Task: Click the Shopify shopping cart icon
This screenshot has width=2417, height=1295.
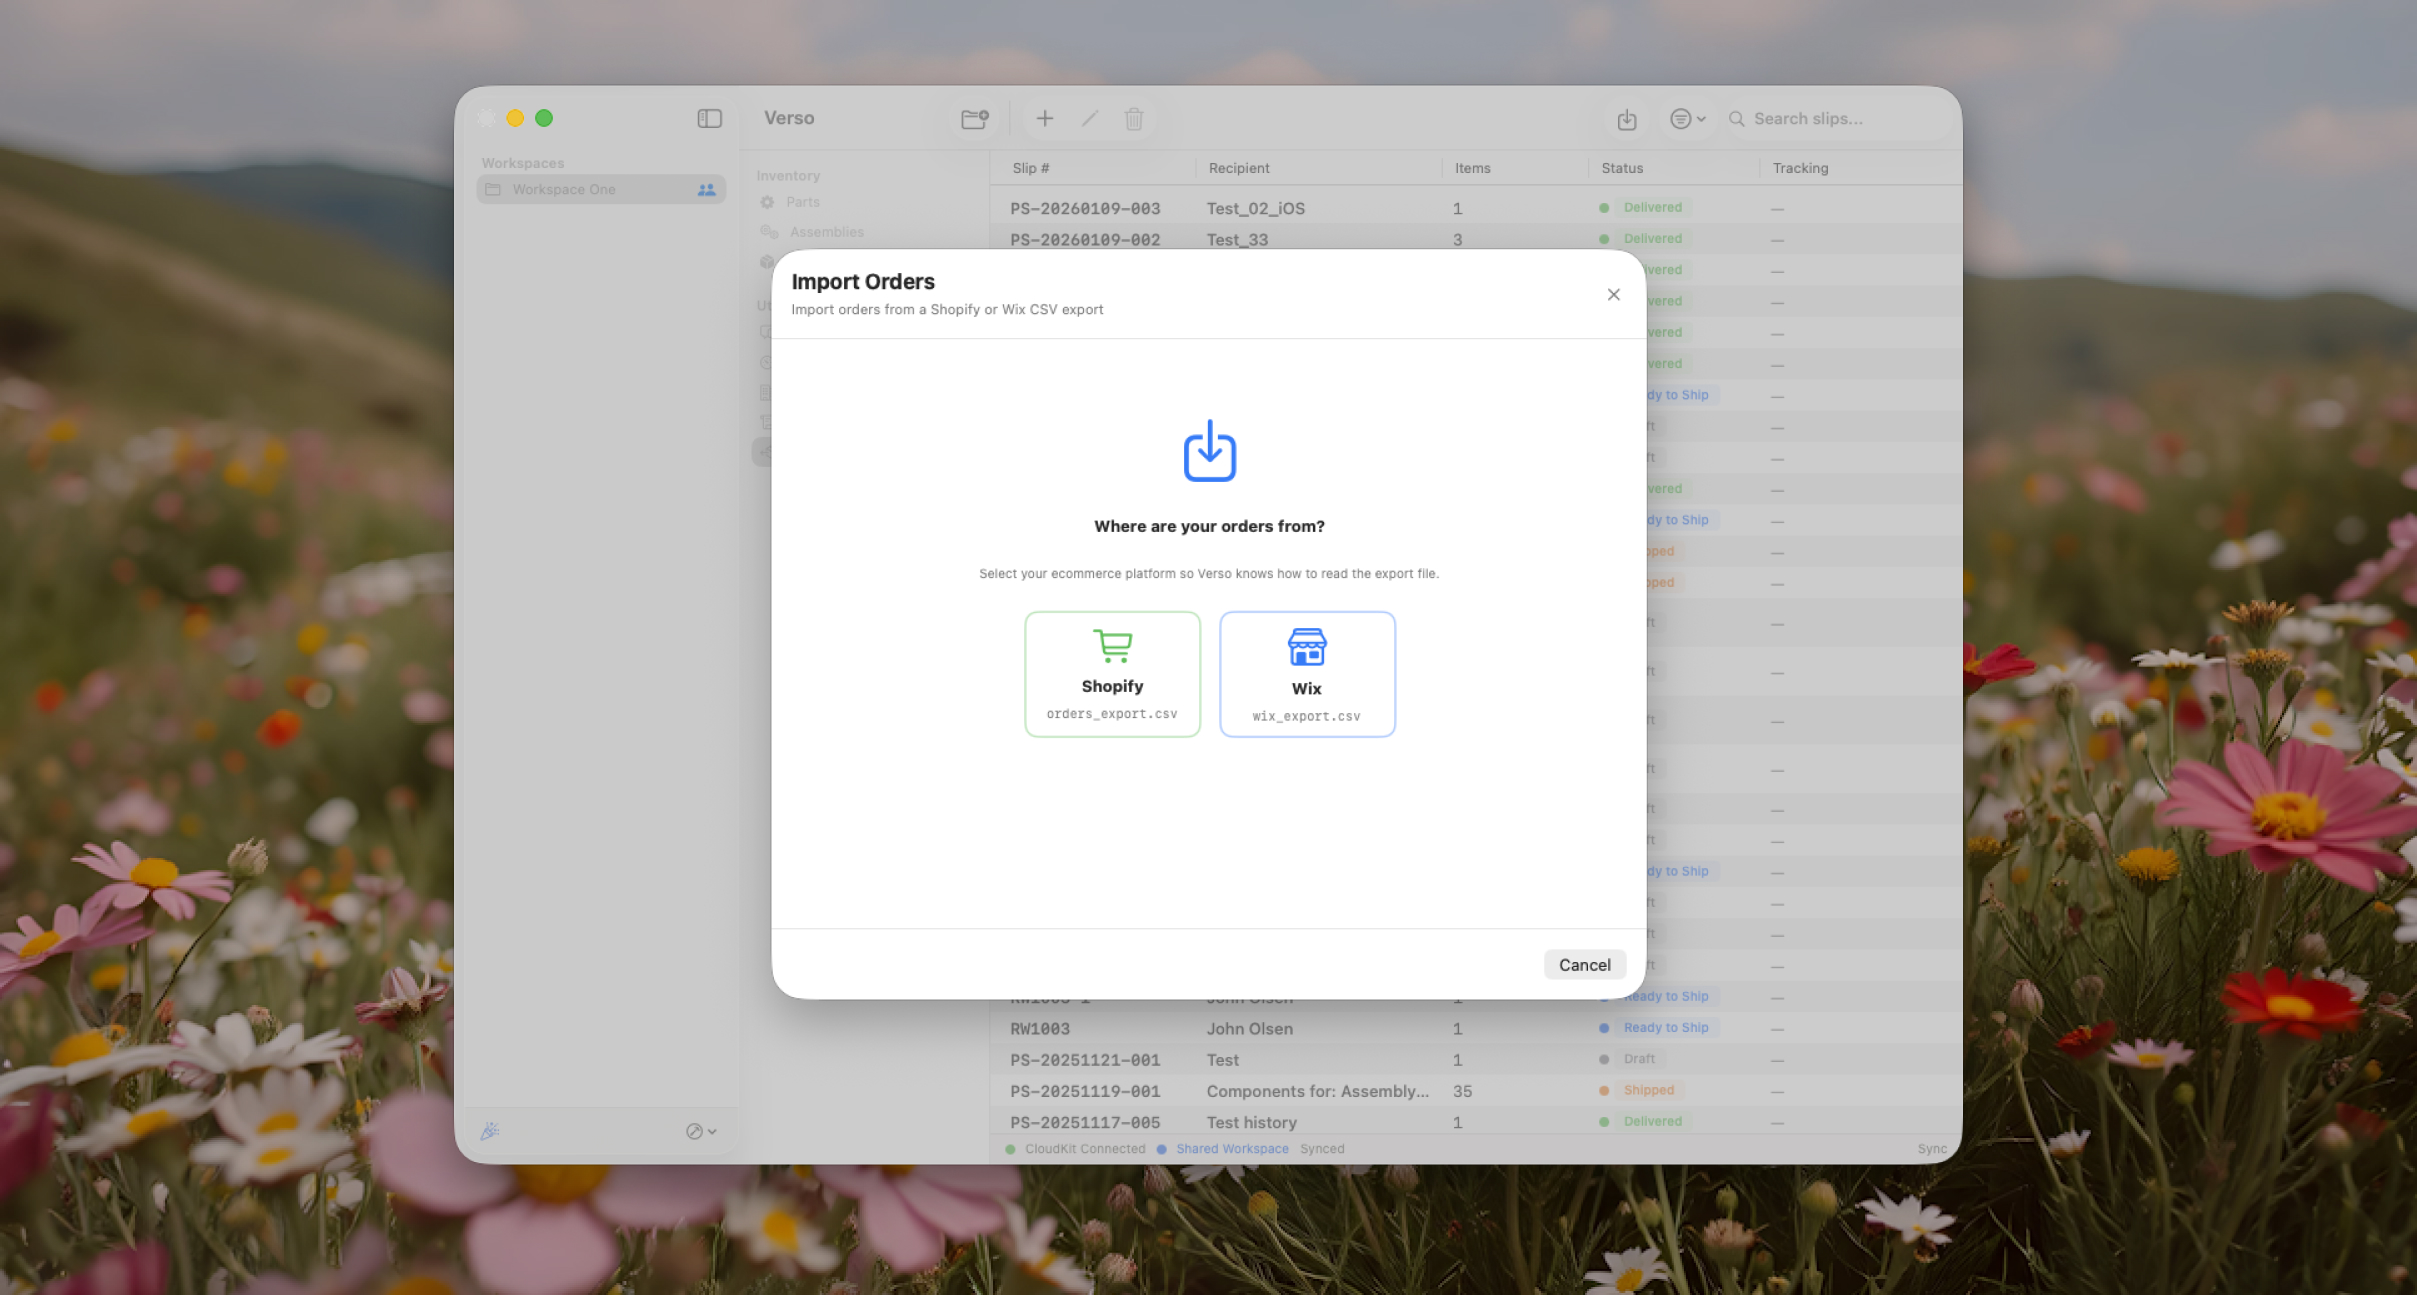Action: (1112, 646)
